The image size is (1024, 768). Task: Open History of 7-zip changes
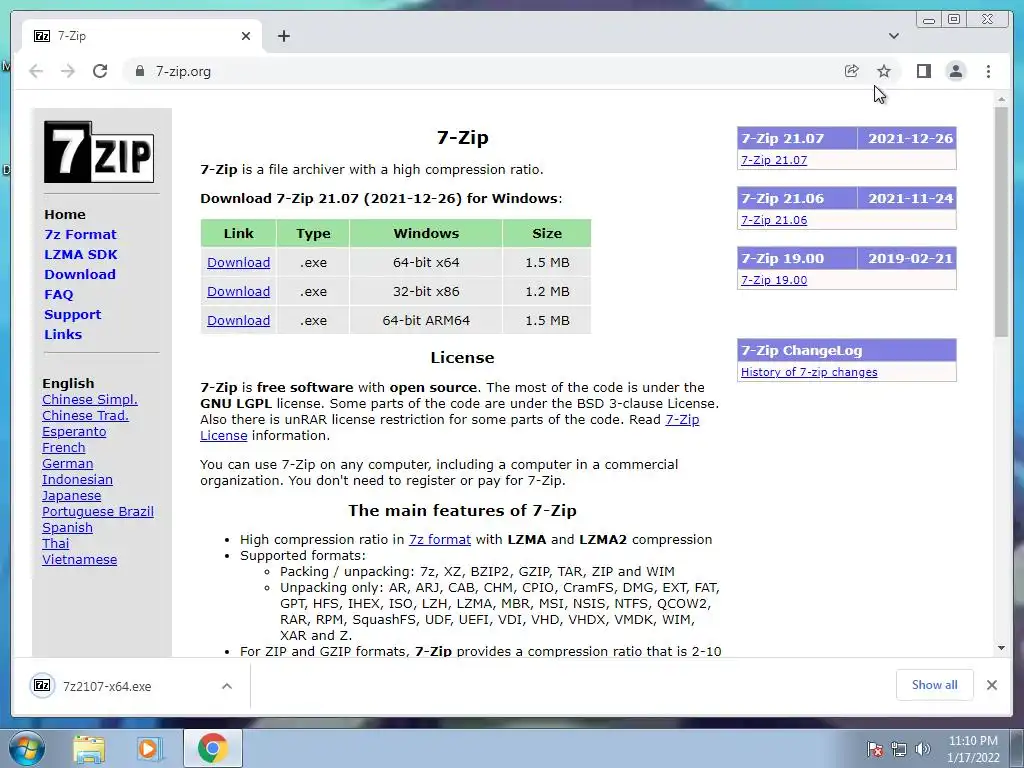(x=809, y=372)
